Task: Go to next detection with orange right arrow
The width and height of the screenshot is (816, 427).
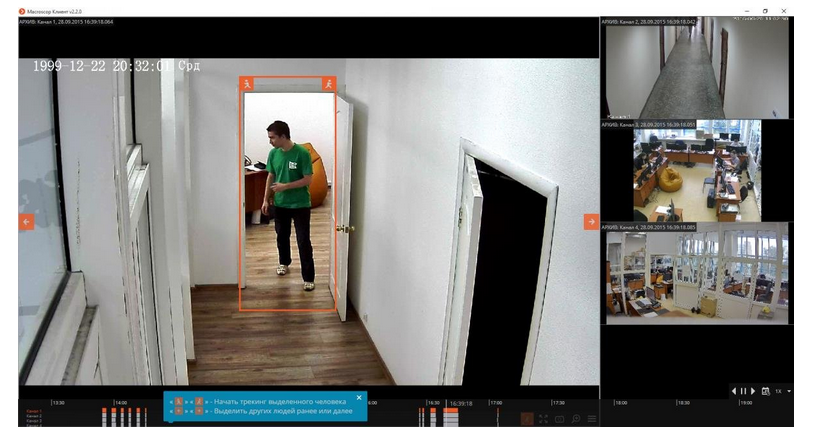Action: (x=591, y=222)
